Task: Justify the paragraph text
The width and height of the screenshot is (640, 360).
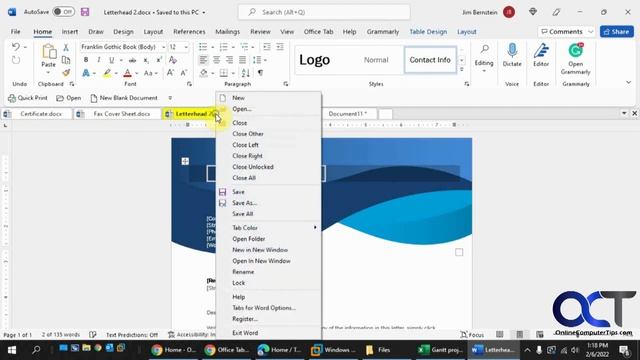Action: (x=242, y=60)
